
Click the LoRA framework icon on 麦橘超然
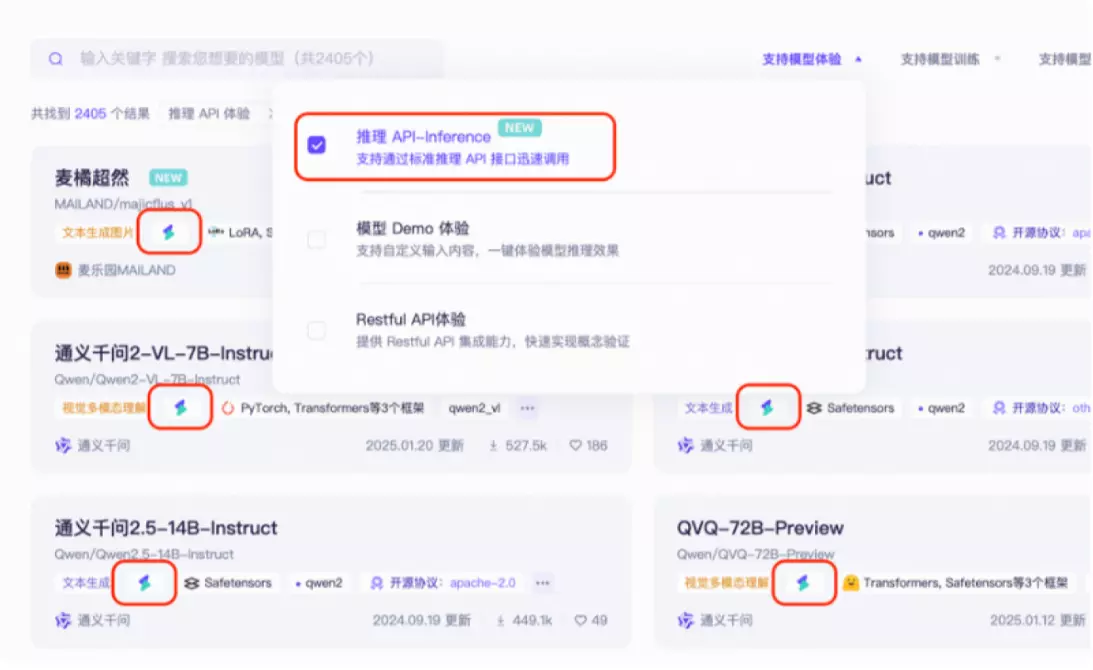(x=216, y=232)
